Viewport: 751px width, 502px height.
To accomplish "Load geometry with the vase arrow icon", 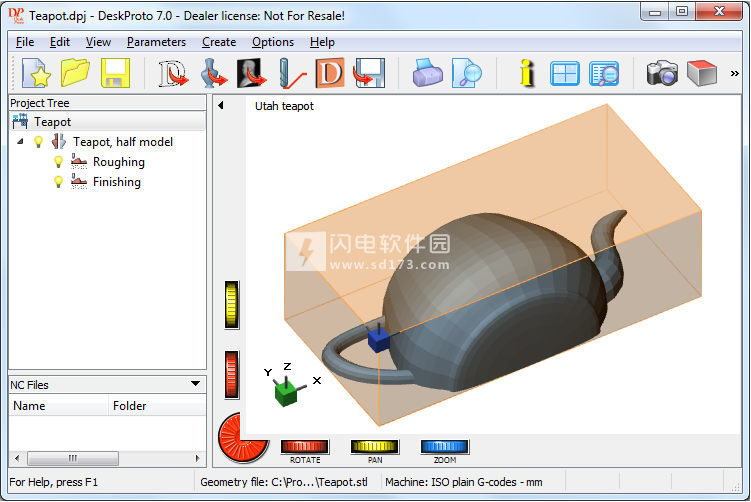I will [x=213, y=73].
